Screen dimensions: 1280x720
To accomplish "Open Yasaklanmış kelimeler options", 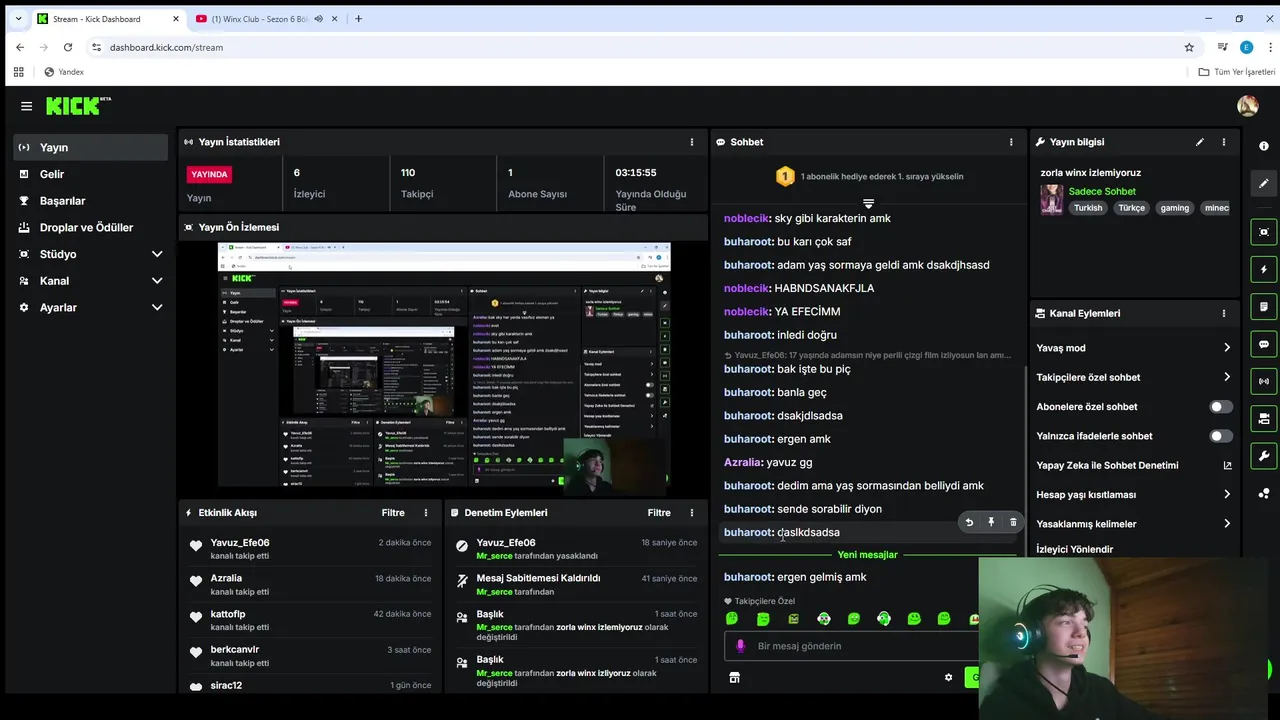I will [1134, 524].
